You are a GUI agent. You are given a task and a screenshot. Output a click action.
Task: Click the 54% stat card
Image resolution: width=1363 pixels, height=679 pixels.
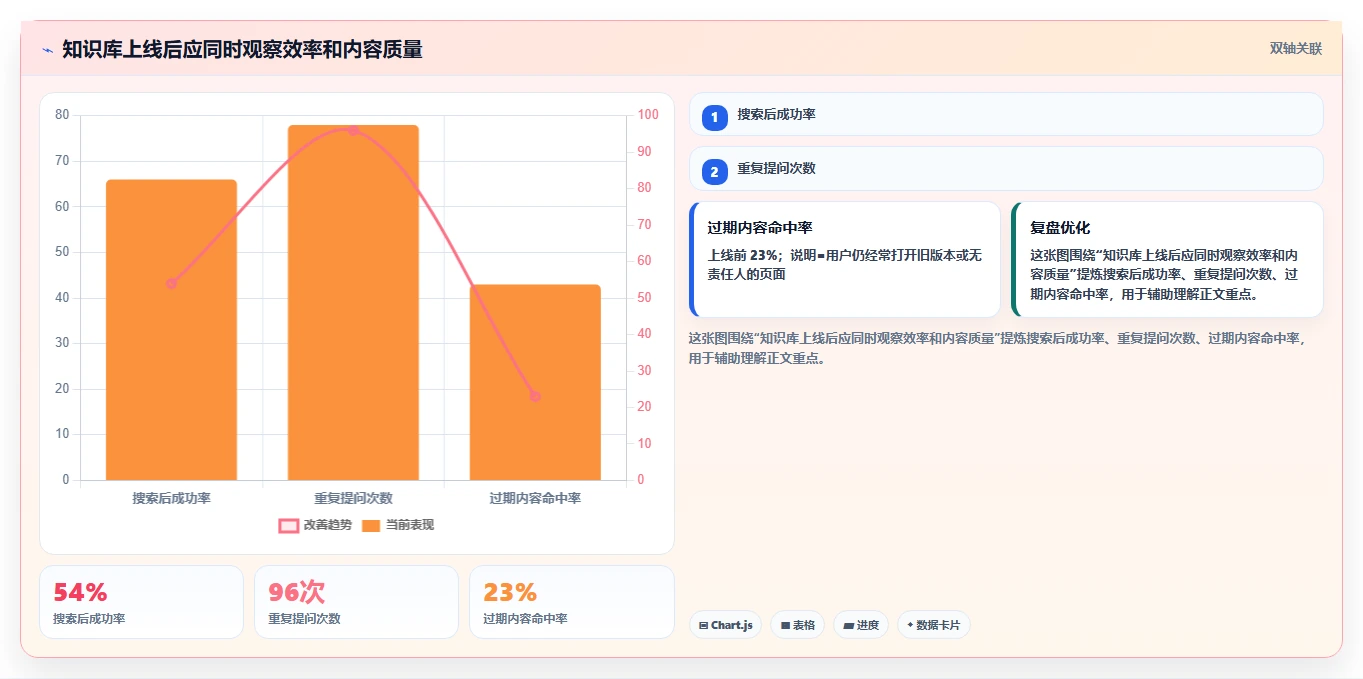[141, 602]
